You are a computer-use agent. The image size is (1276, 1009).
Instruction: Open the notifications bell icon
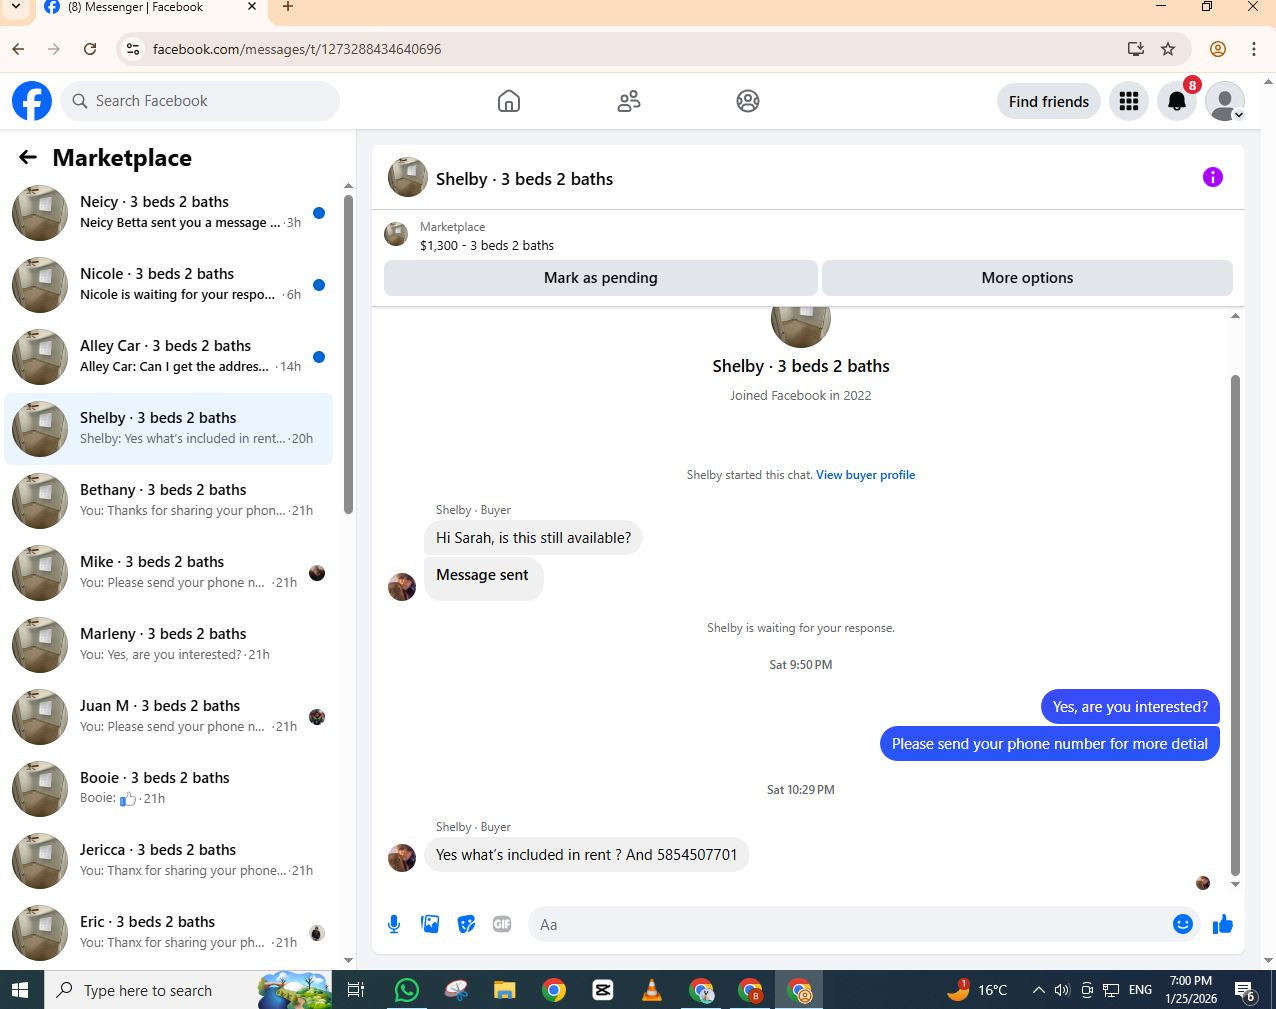(1177, 101)
